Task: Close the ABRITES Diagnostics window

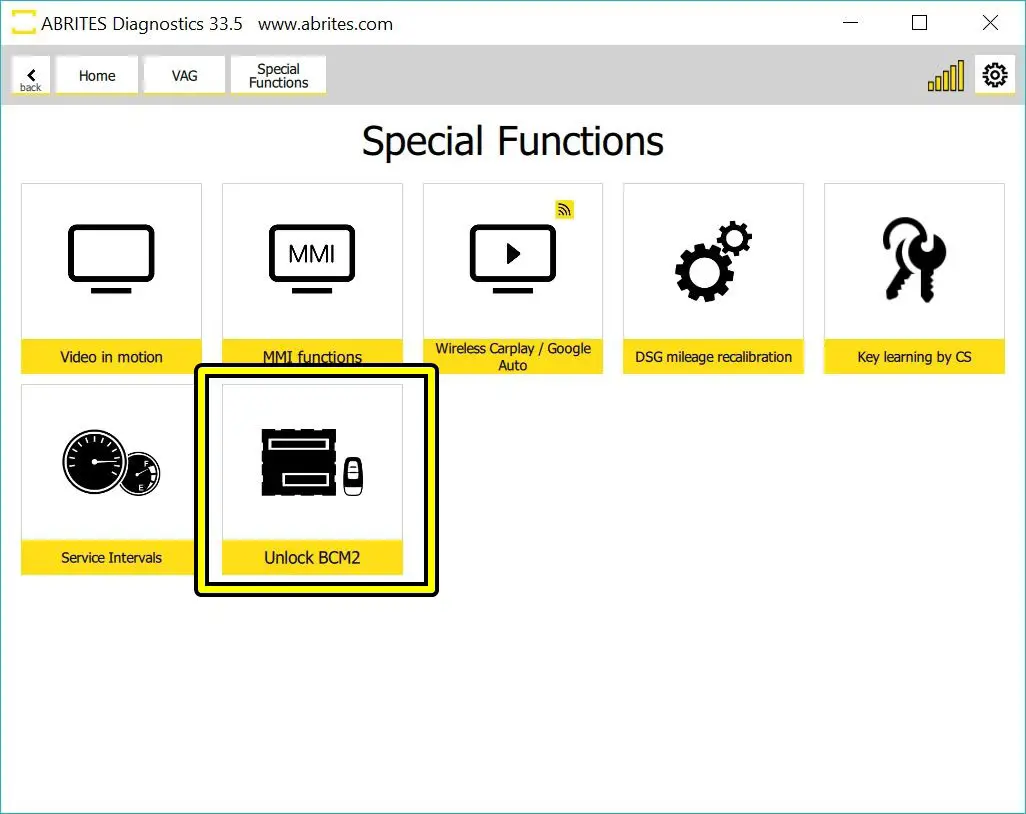Action: click(x=990, y=23)
